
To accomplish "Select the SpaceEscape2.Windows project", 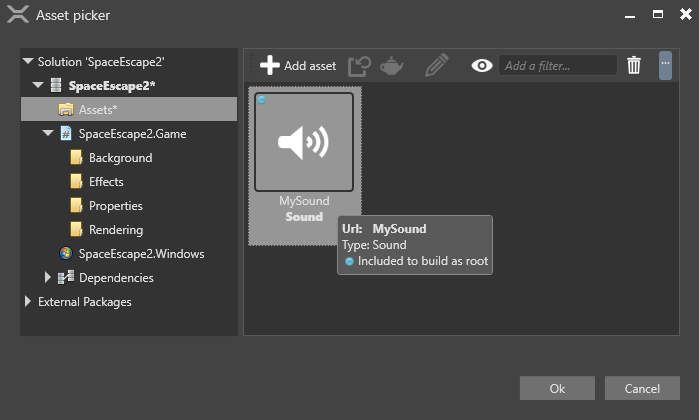I will tap(141, 254).
